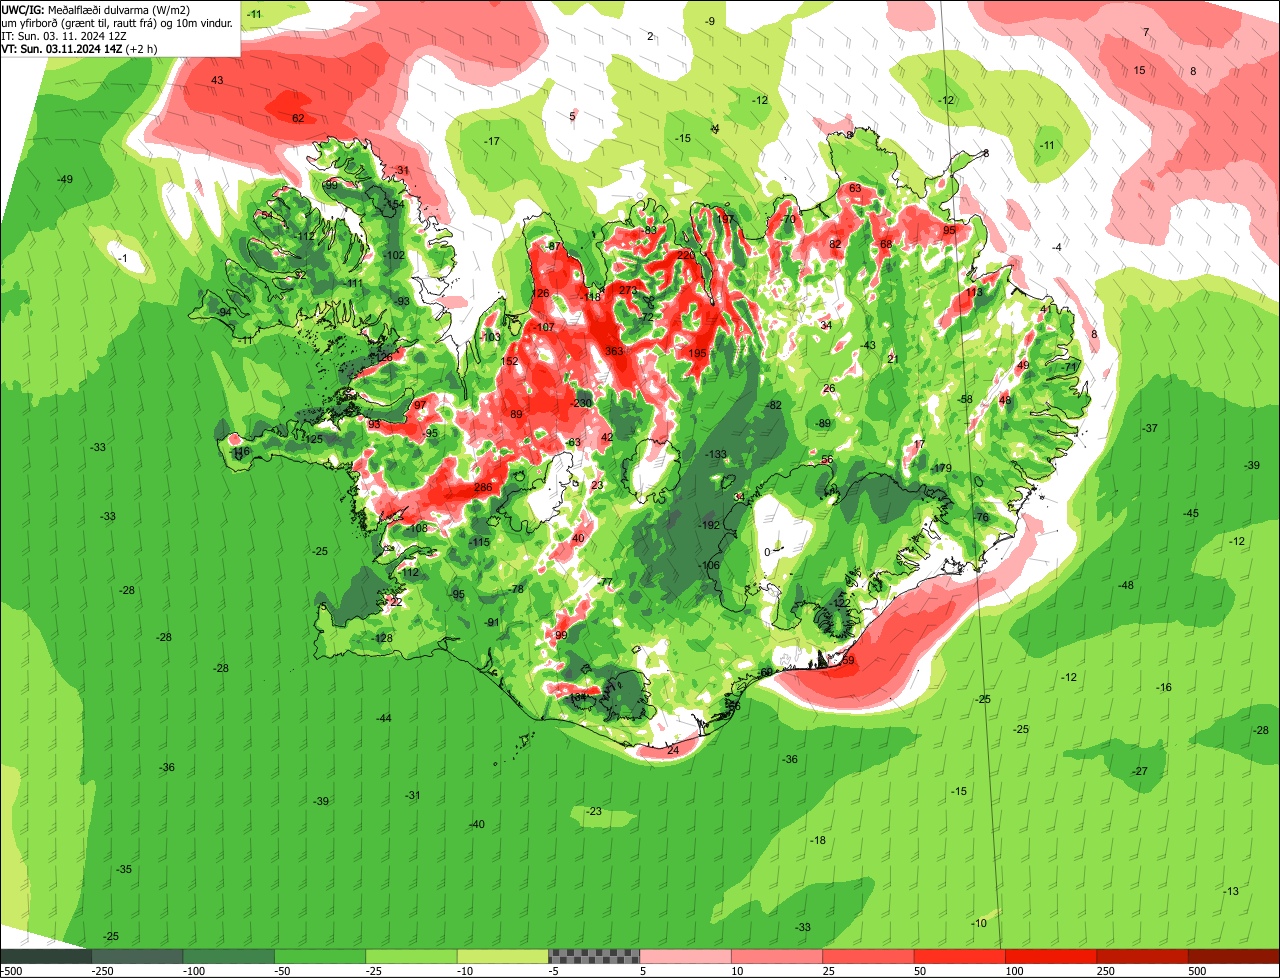Click the yellow-green swatch between -10 and -5
This screenshot has width=1280, height=978.
coord(502,956)
